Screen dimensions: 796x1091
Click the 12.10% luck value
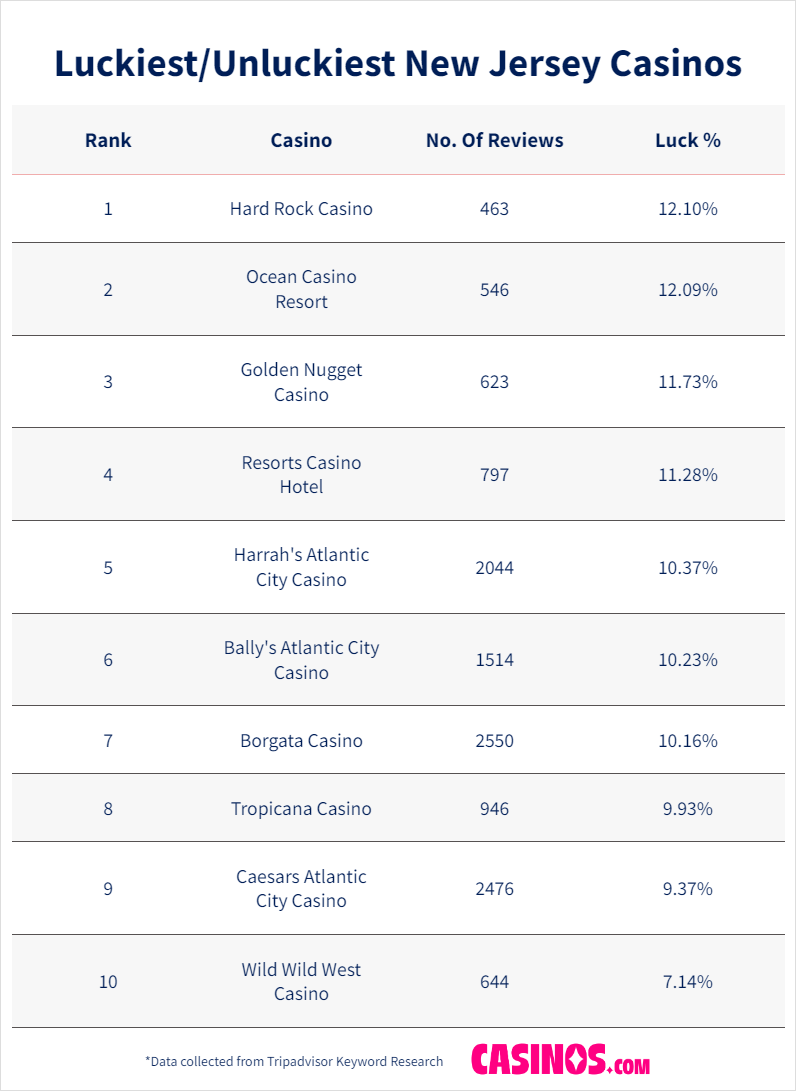[688, 209]
